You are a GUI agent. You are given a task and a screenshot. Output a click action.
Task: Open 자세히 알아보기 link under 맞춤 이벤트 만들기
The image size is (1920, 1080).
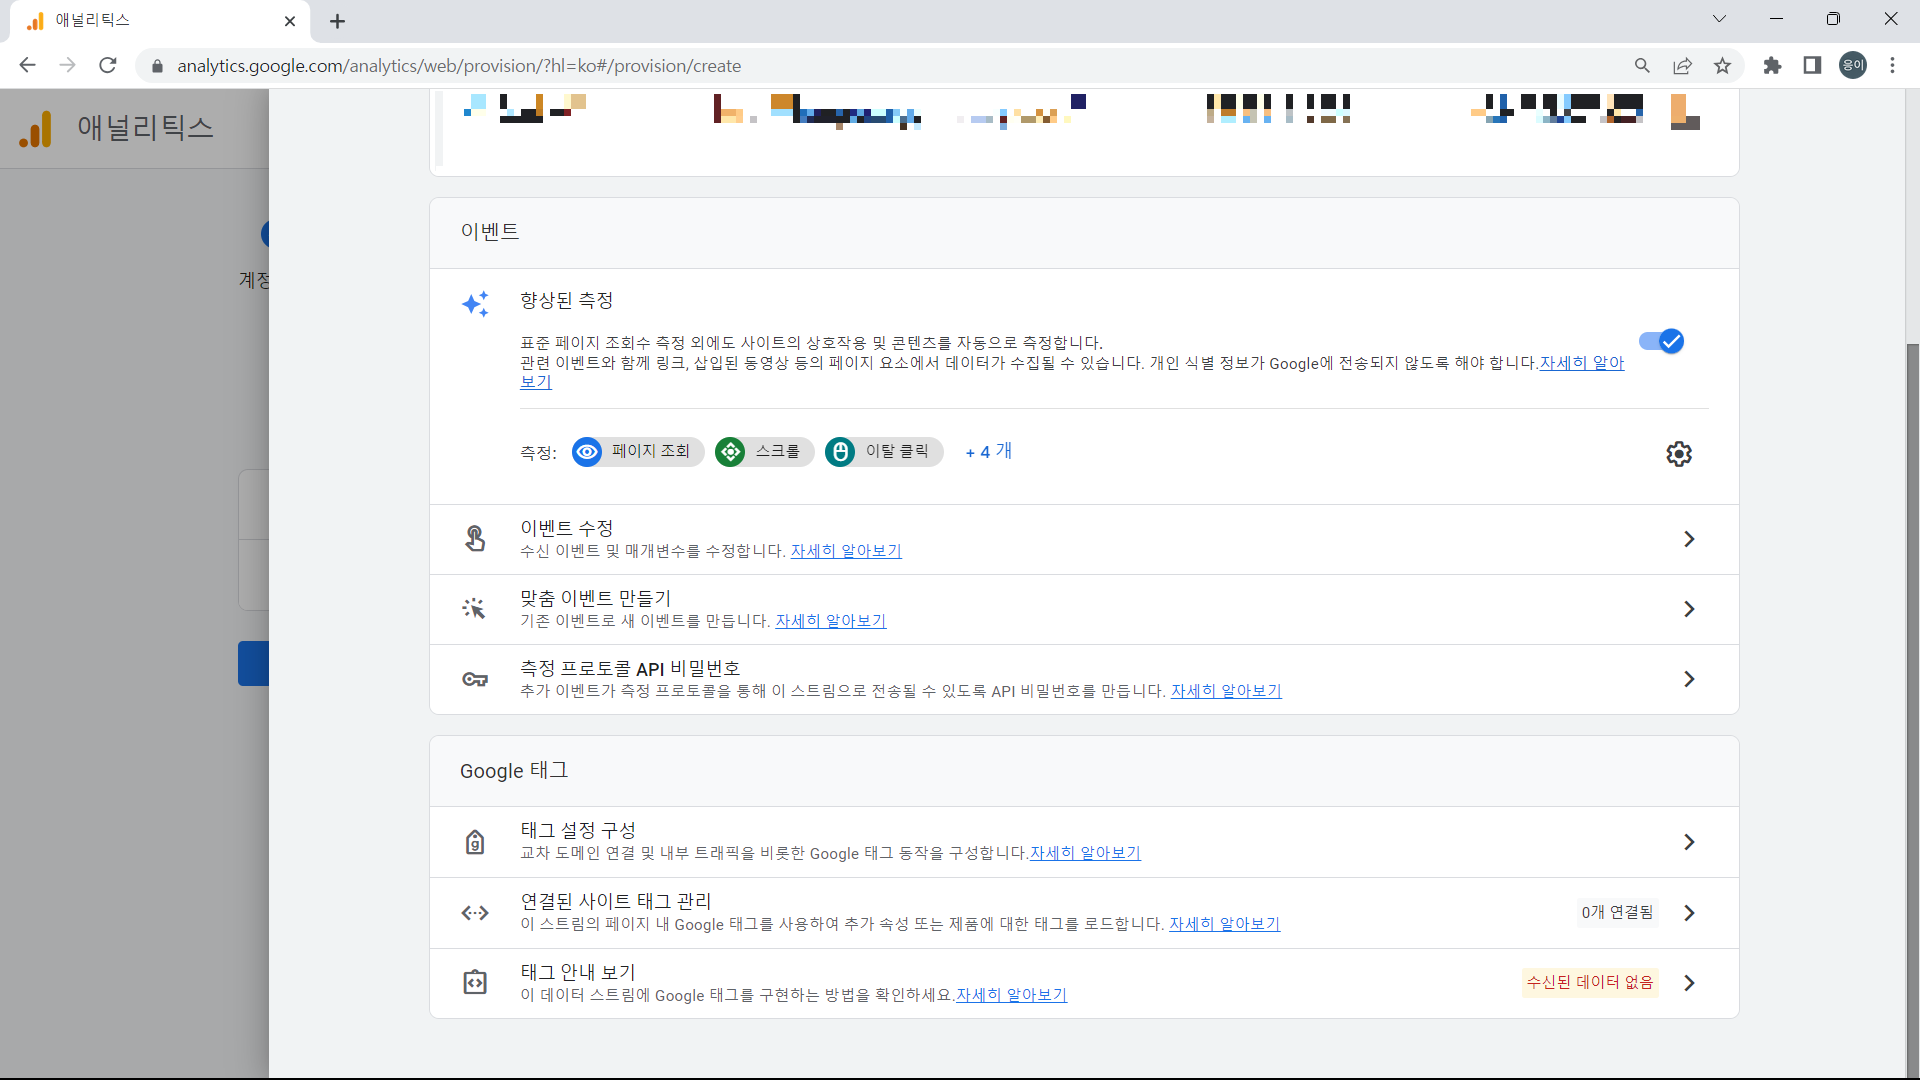[x=830, y=620]
